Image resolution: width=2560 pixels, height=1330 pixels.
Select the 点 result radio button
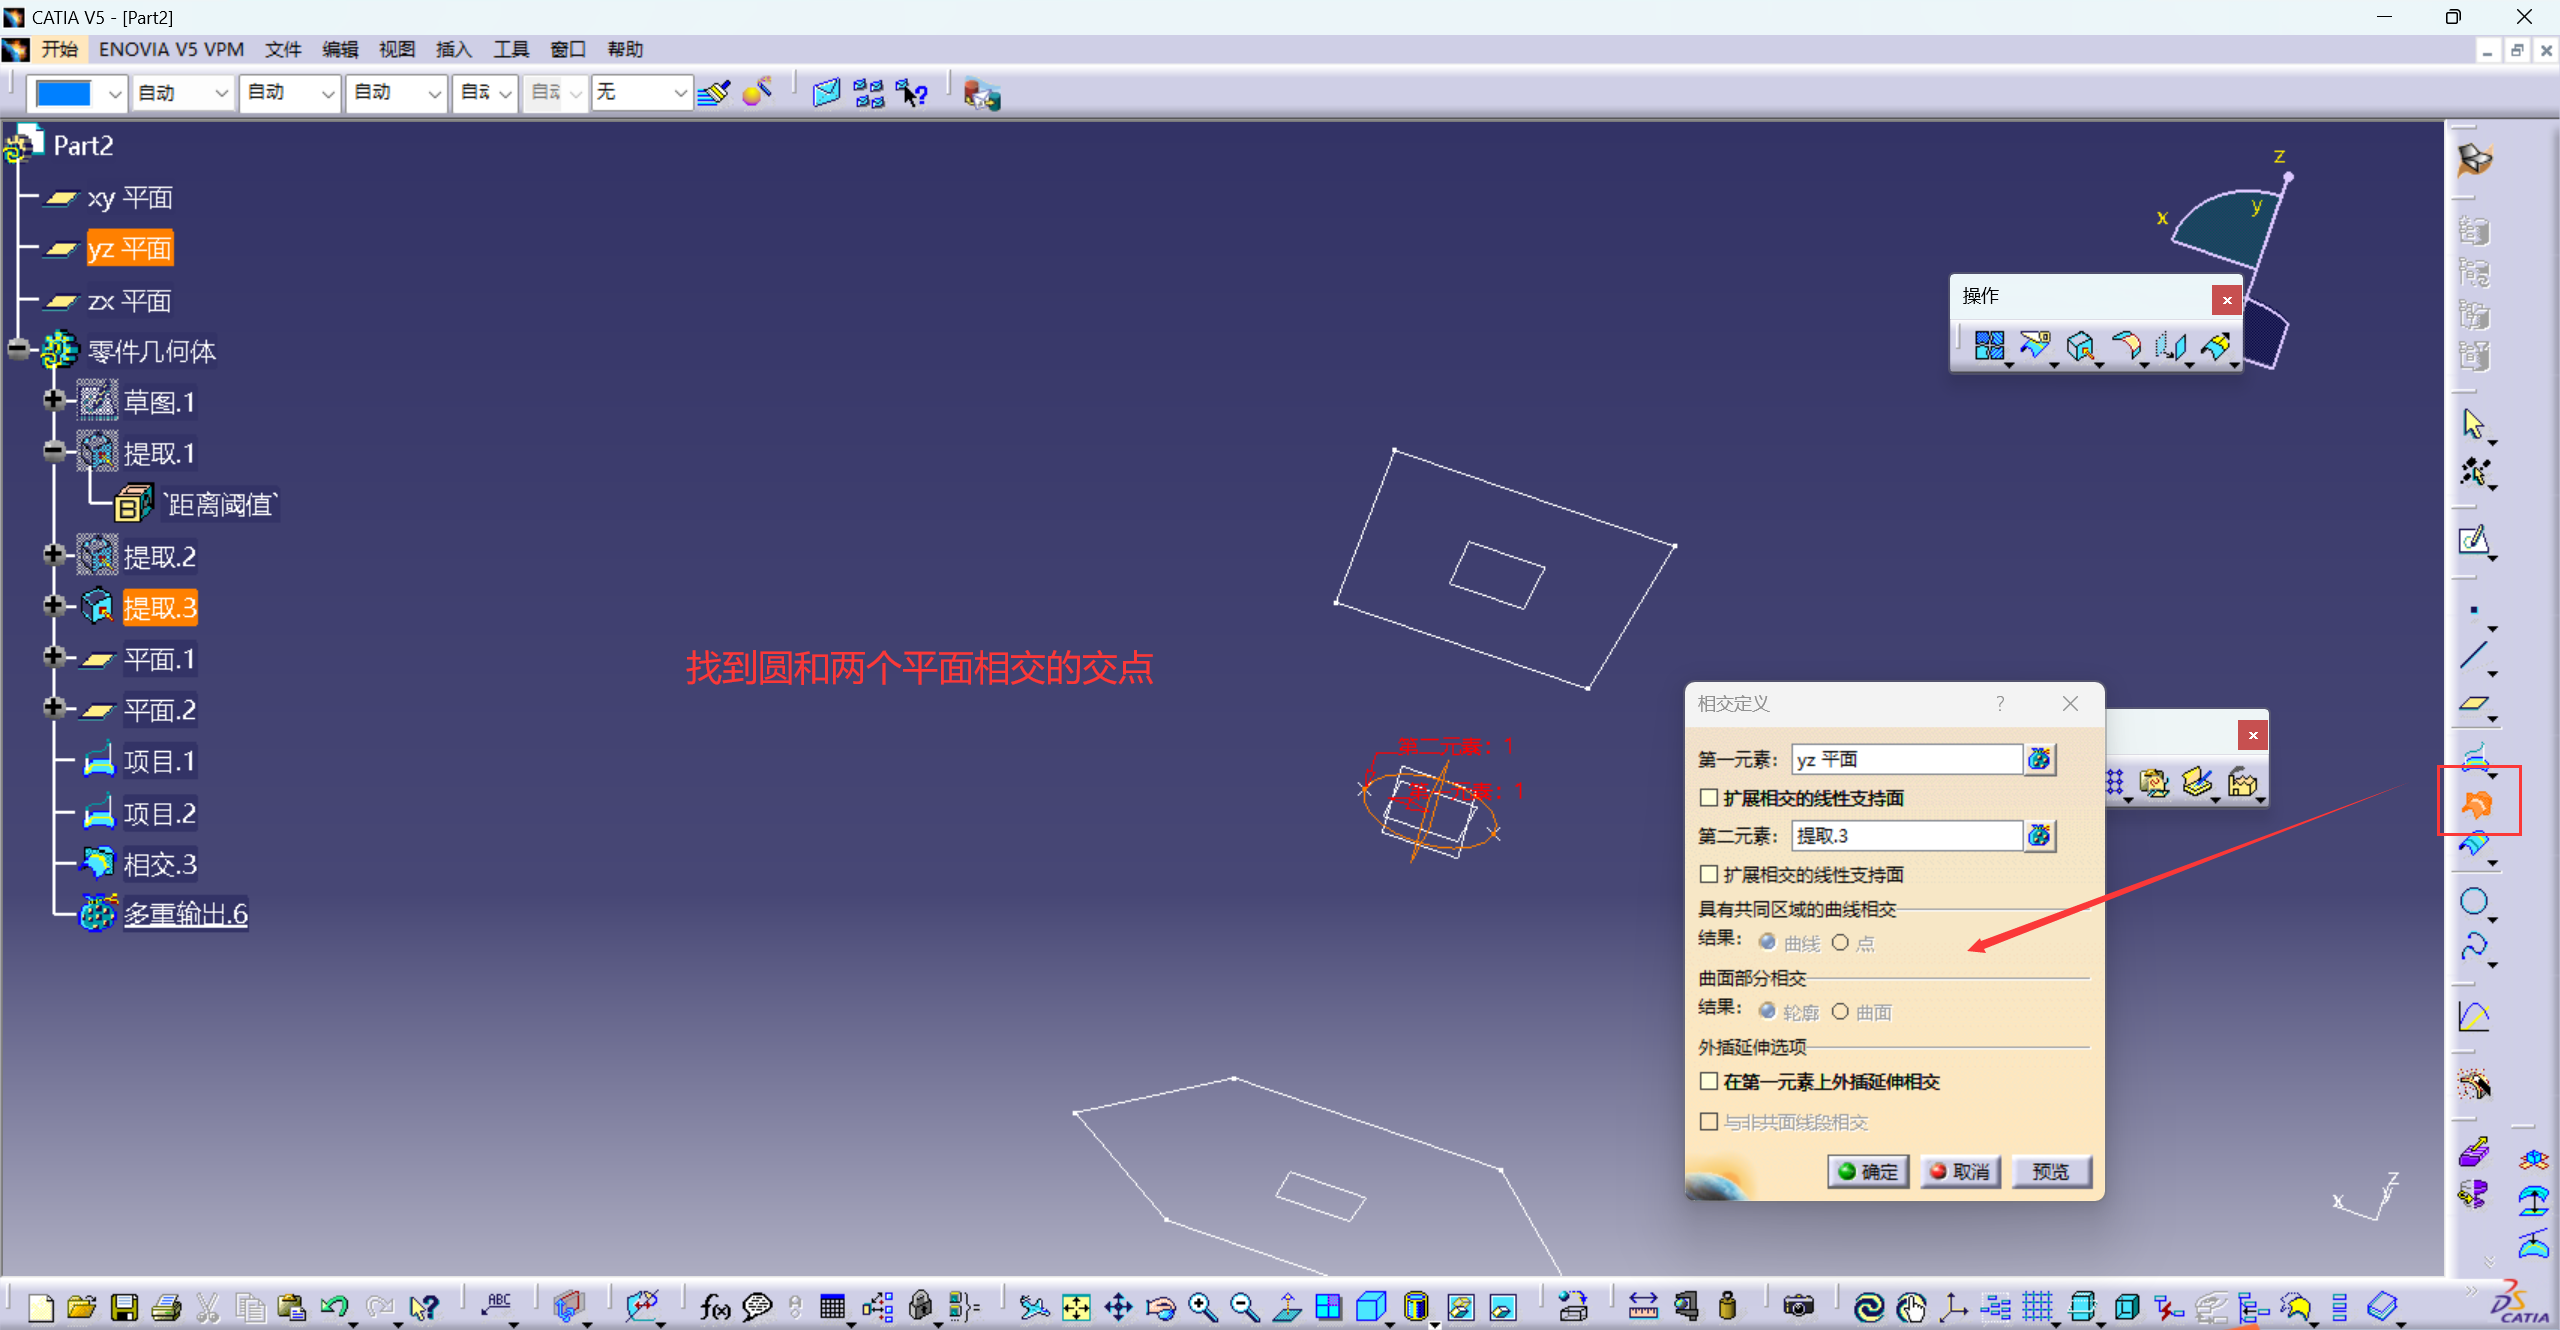(x=1840, y=942)
